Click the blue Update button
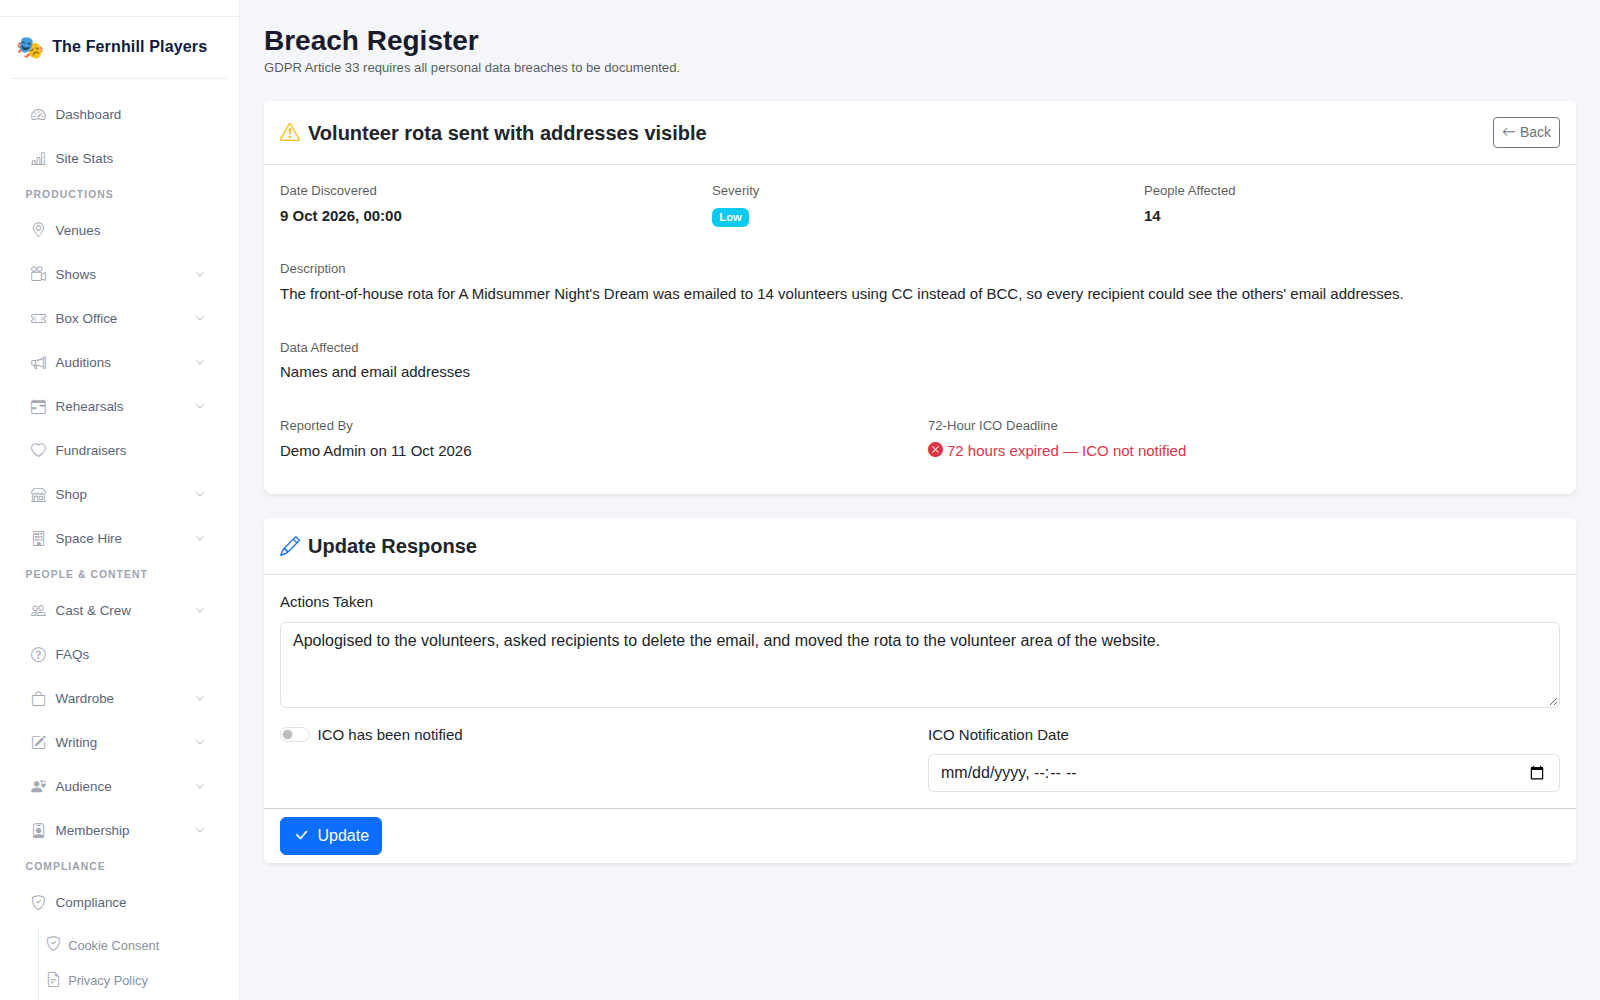 pos(331,836)
